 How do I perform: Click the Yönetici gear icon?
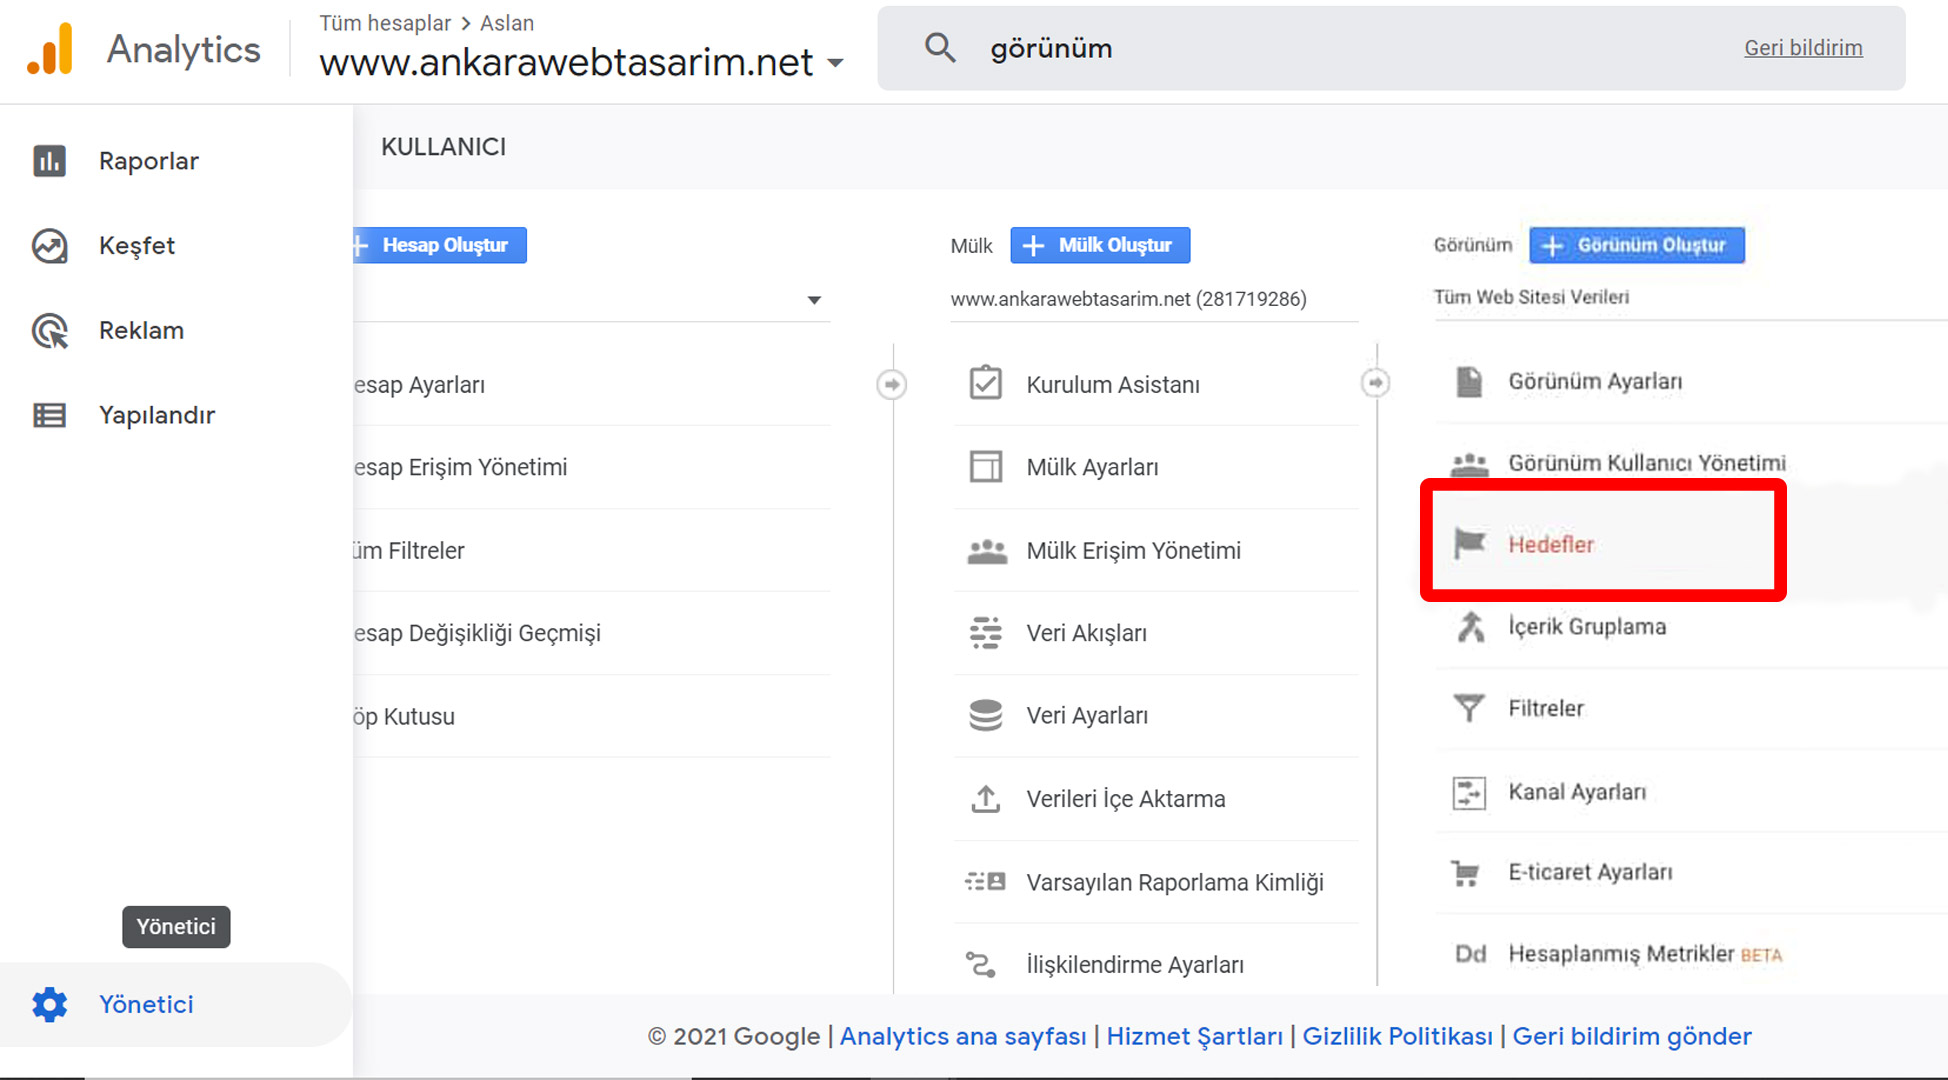pyautogui.click(x=50, y=1004)
